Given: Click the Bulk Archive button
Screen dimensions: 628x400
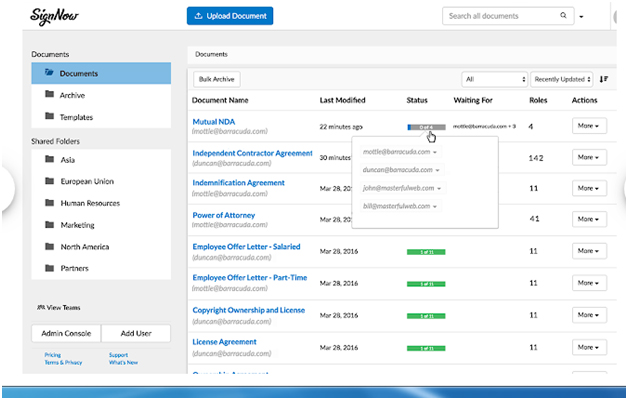Looking at the screenshot, I should [217, 79].
